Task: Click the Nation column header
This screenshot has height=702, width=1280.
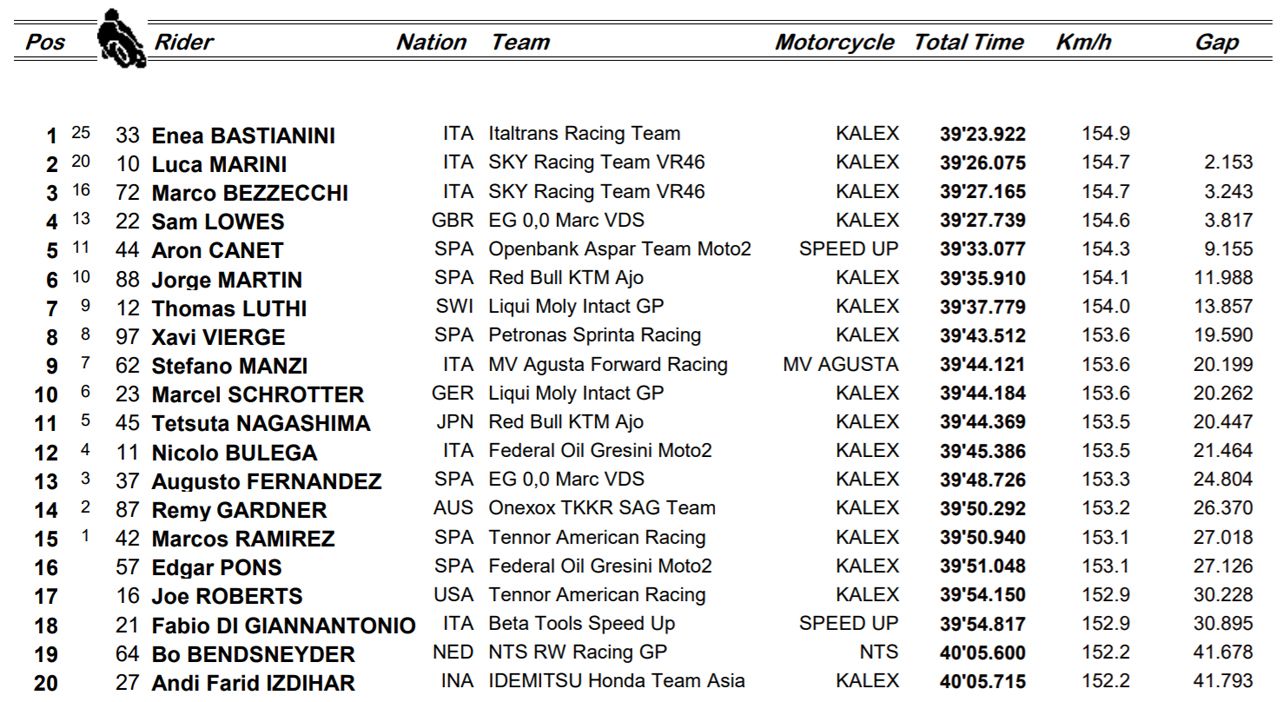Action: (431, 42)
